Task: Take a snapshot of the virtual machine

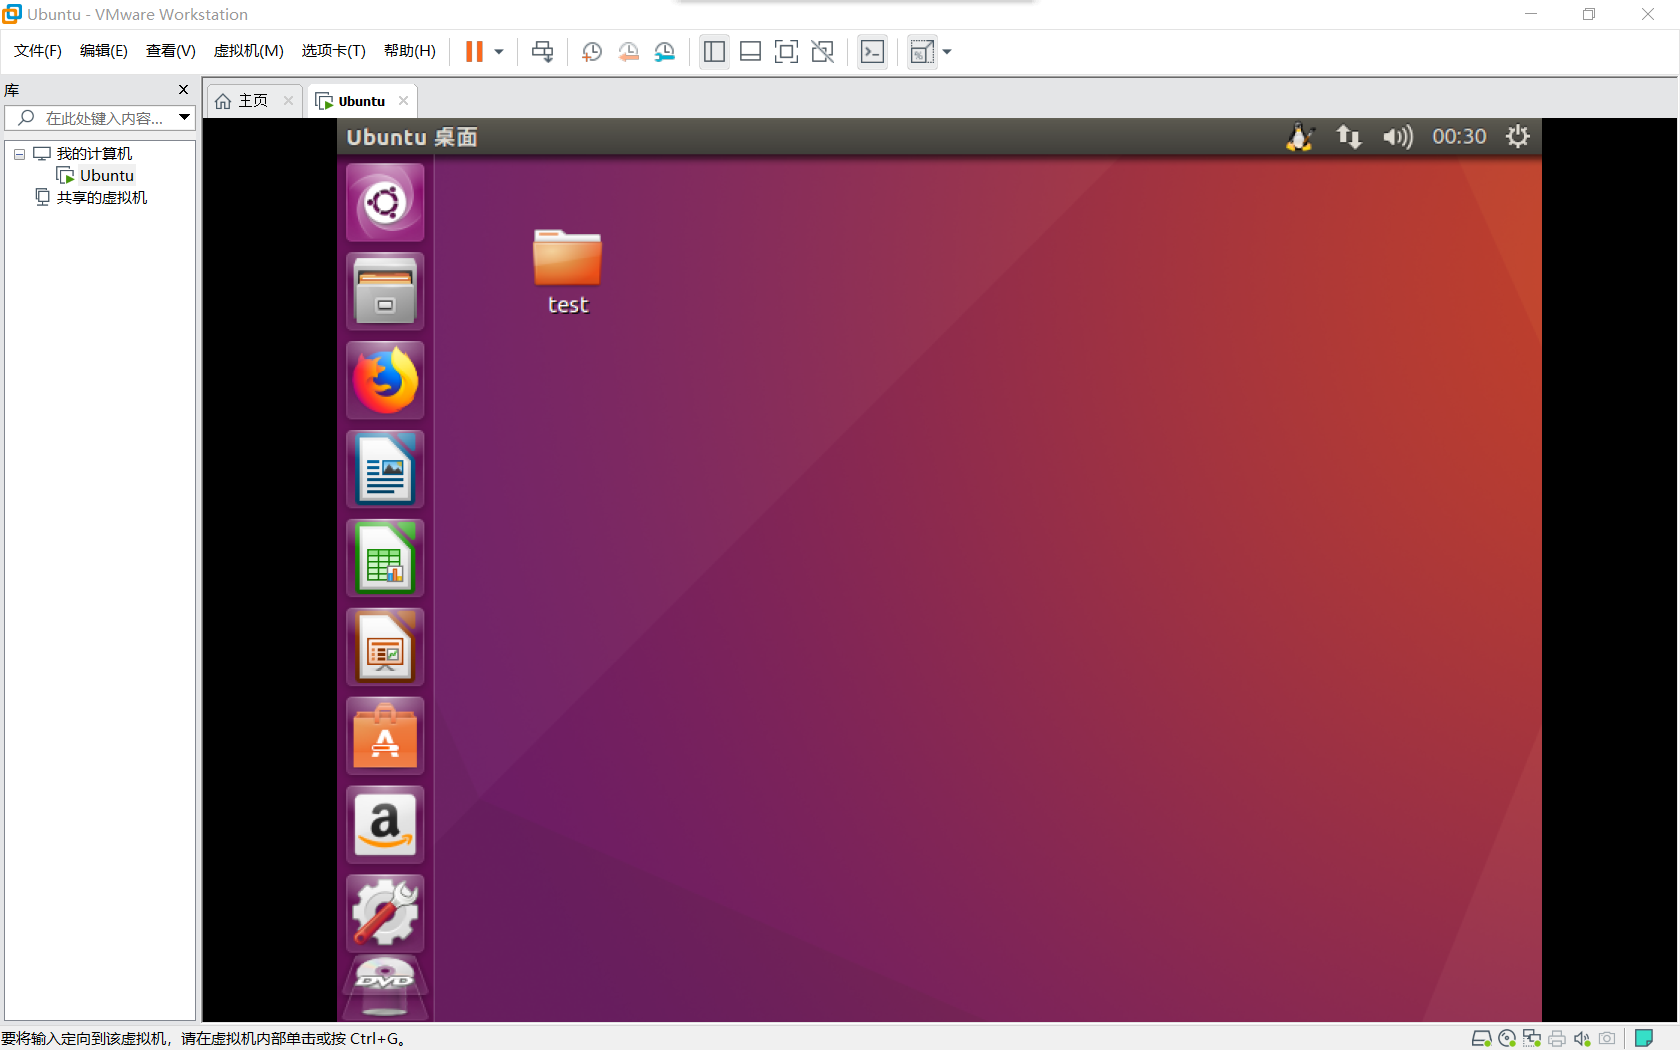Action: (591, 51)
